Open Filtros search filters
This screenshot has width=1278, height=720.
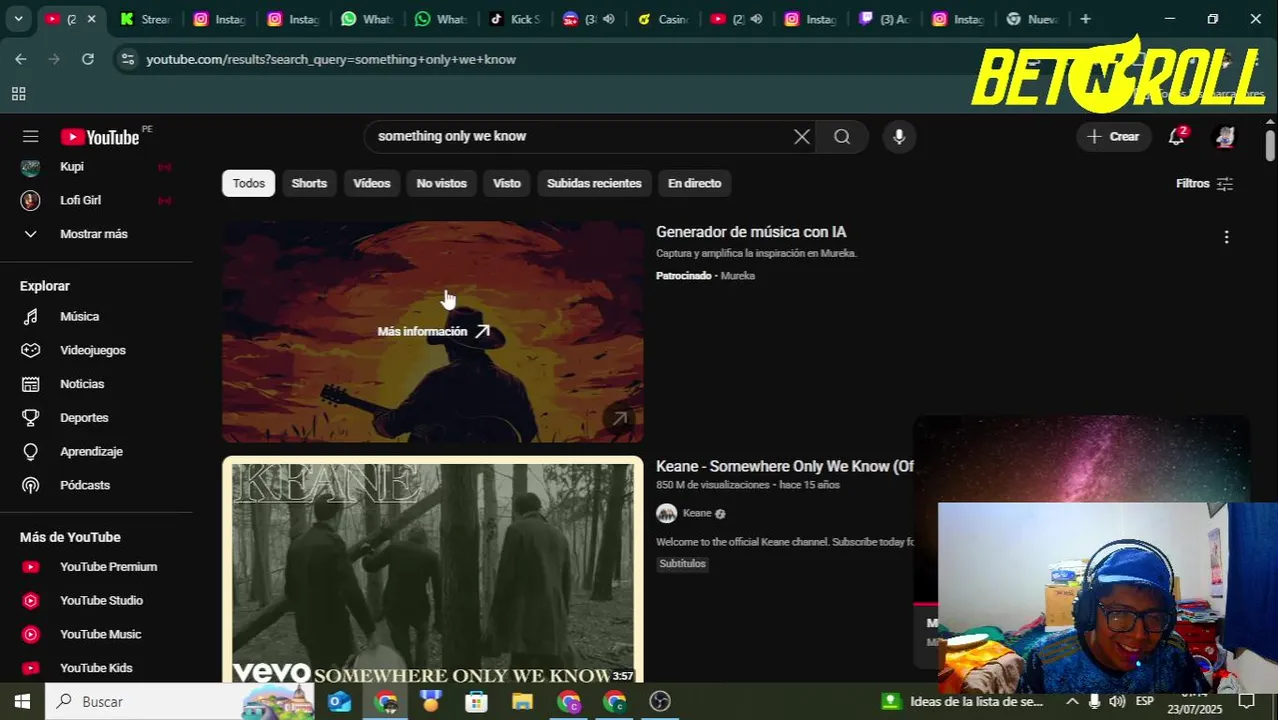click(1205, 183)
